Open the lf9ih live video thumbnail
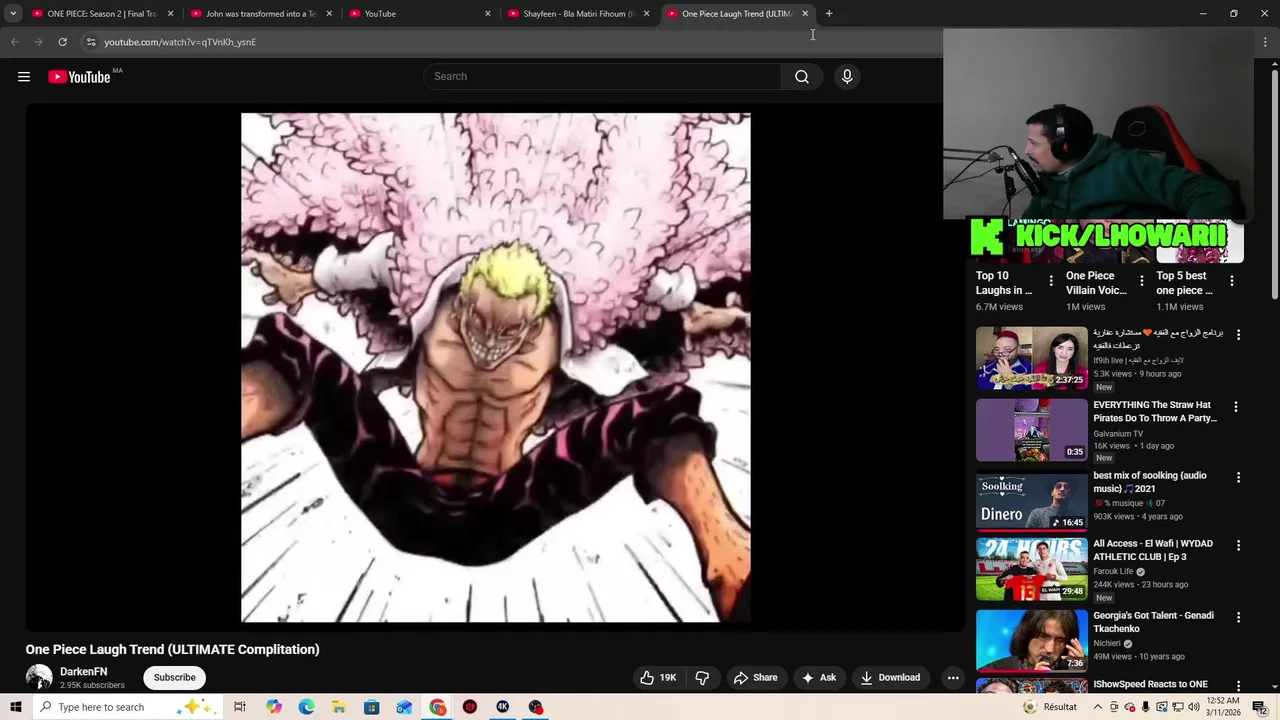This screenshot has width=1280, height=720. tap(1031, 358)
